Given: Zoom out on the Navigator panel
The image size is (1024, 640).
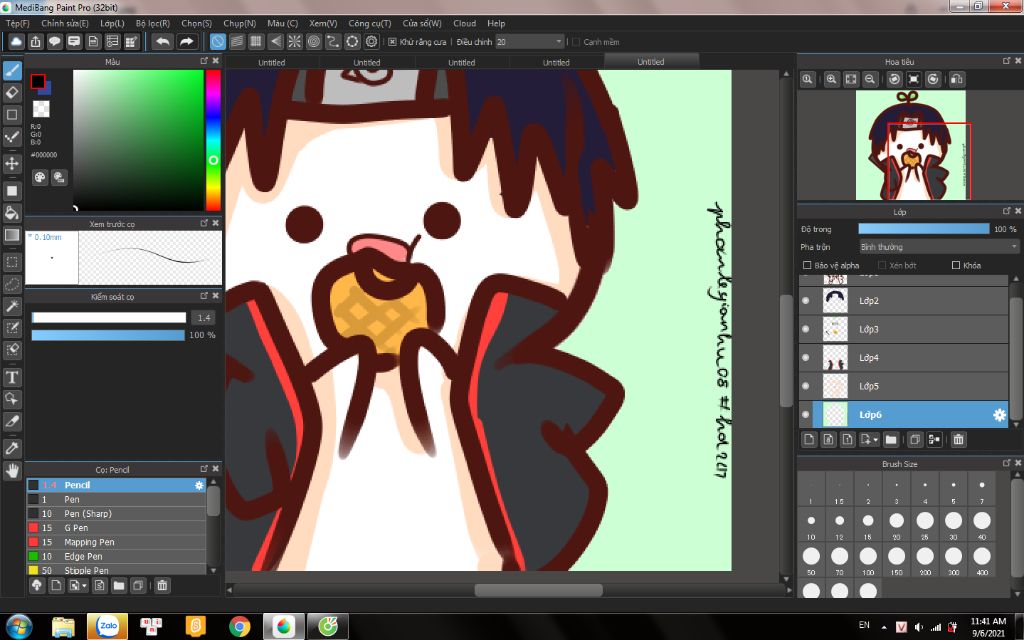Looking at the screenshot, I should (x=870, y=79).
